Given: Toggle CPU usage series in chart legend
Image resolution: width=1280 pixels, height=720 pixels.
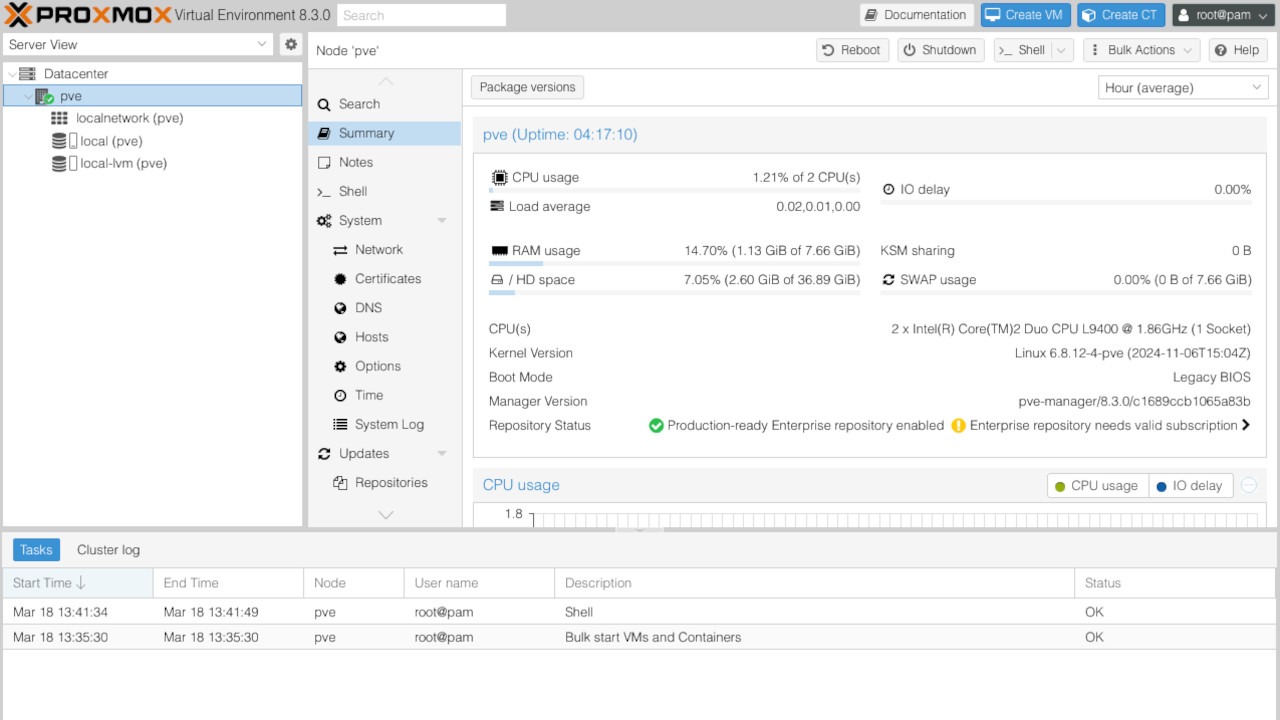Looking at the screenshot, I should point(1097,486).
